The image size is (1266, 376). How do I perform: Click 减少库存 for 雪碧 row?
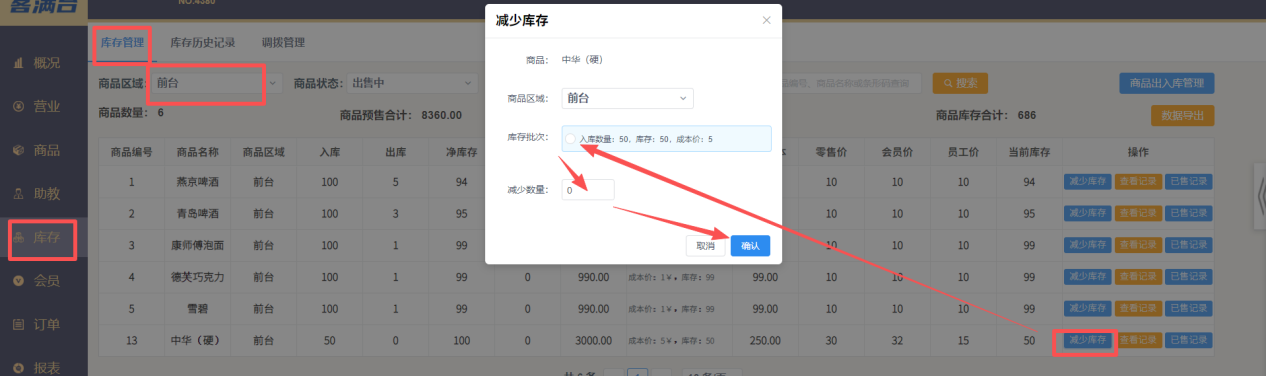[x=1087, y=309]
